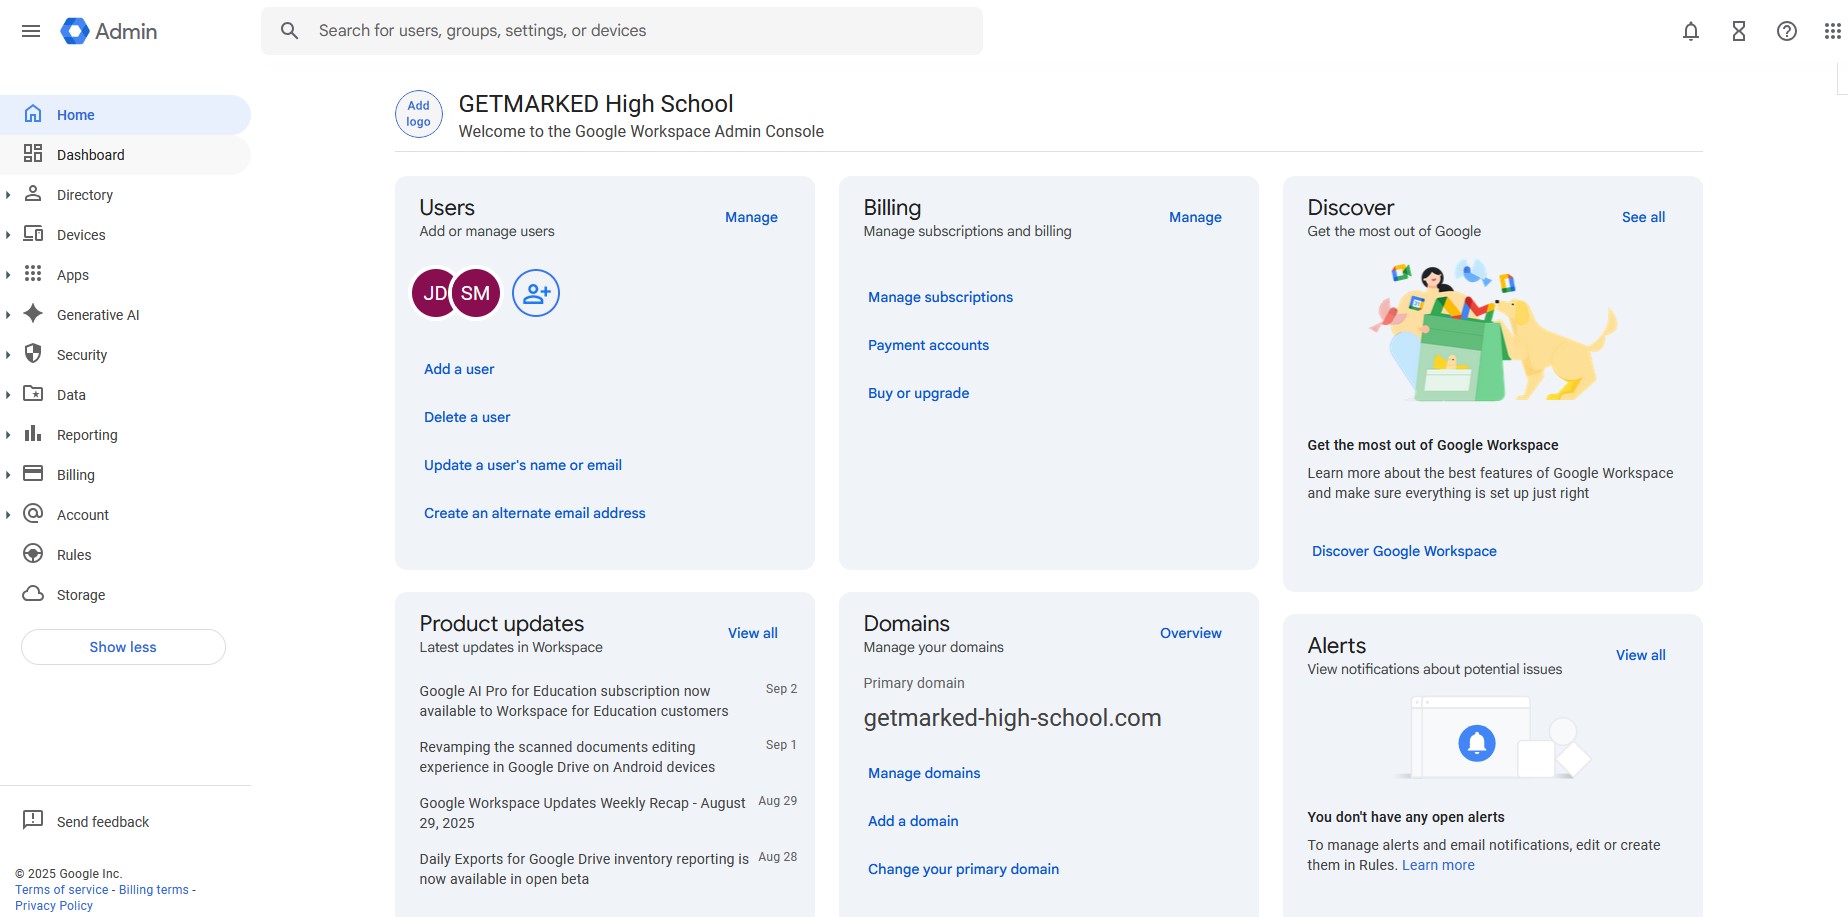This screenshot has width=1848, height=917.
Task: Open Create an alternate email address
Action: (535, 513)
